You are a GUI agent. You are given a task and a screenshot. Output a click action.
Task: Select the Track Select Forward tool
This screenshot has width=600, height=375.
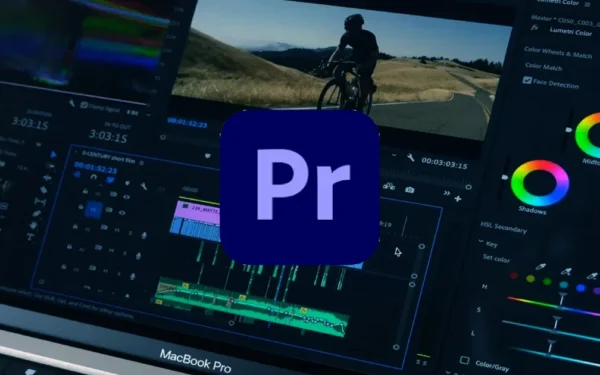click(50, 166)
